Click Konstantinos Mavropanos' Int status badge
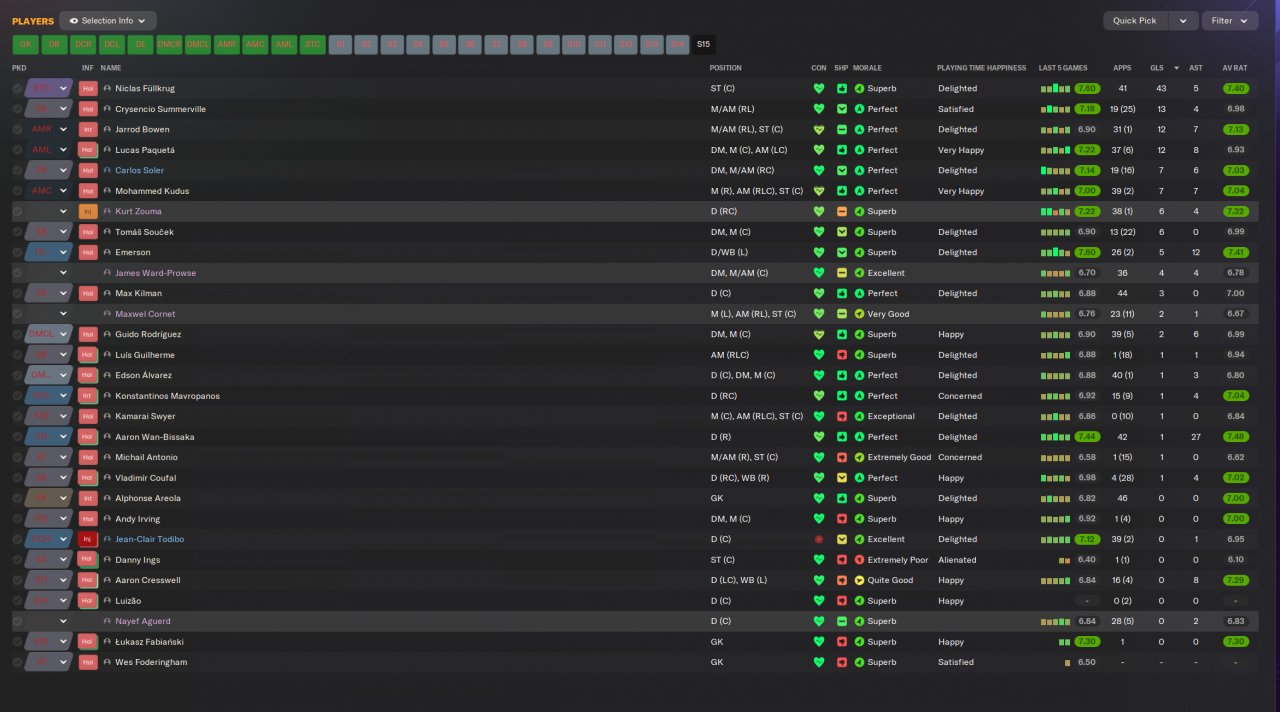Viewport: 1280px width, 712px height. [88, 396]
